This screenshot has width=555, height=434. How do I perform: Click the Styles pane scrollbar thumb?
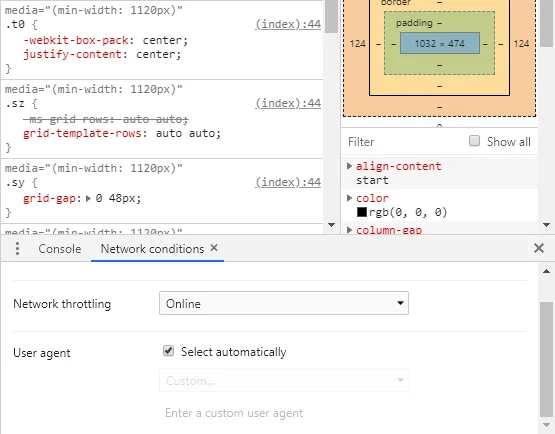pyautogui.click(x=332, y=16)
